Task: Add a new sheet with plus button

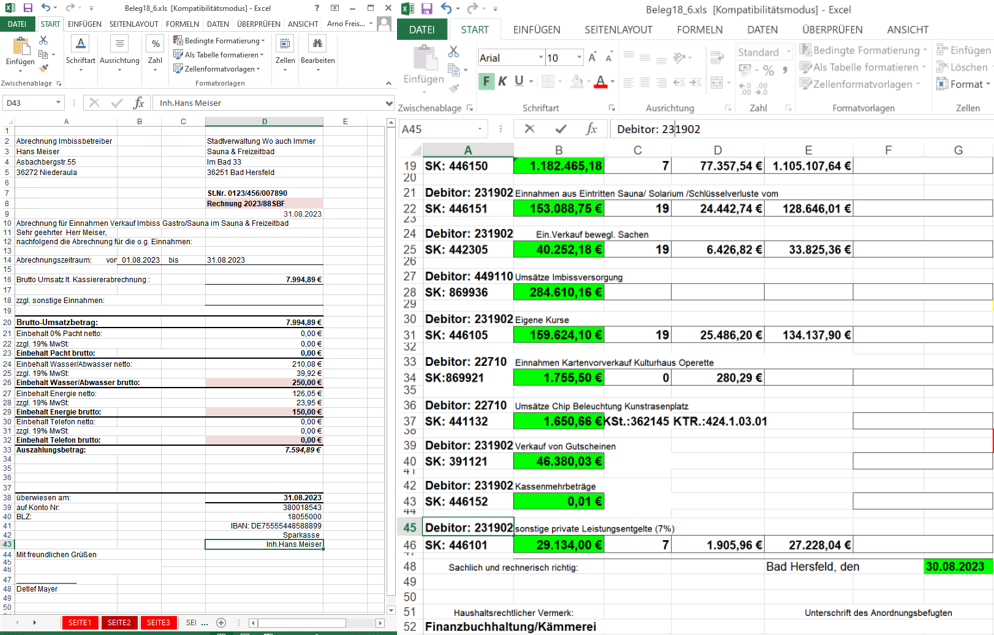Action: pos(221,623)
